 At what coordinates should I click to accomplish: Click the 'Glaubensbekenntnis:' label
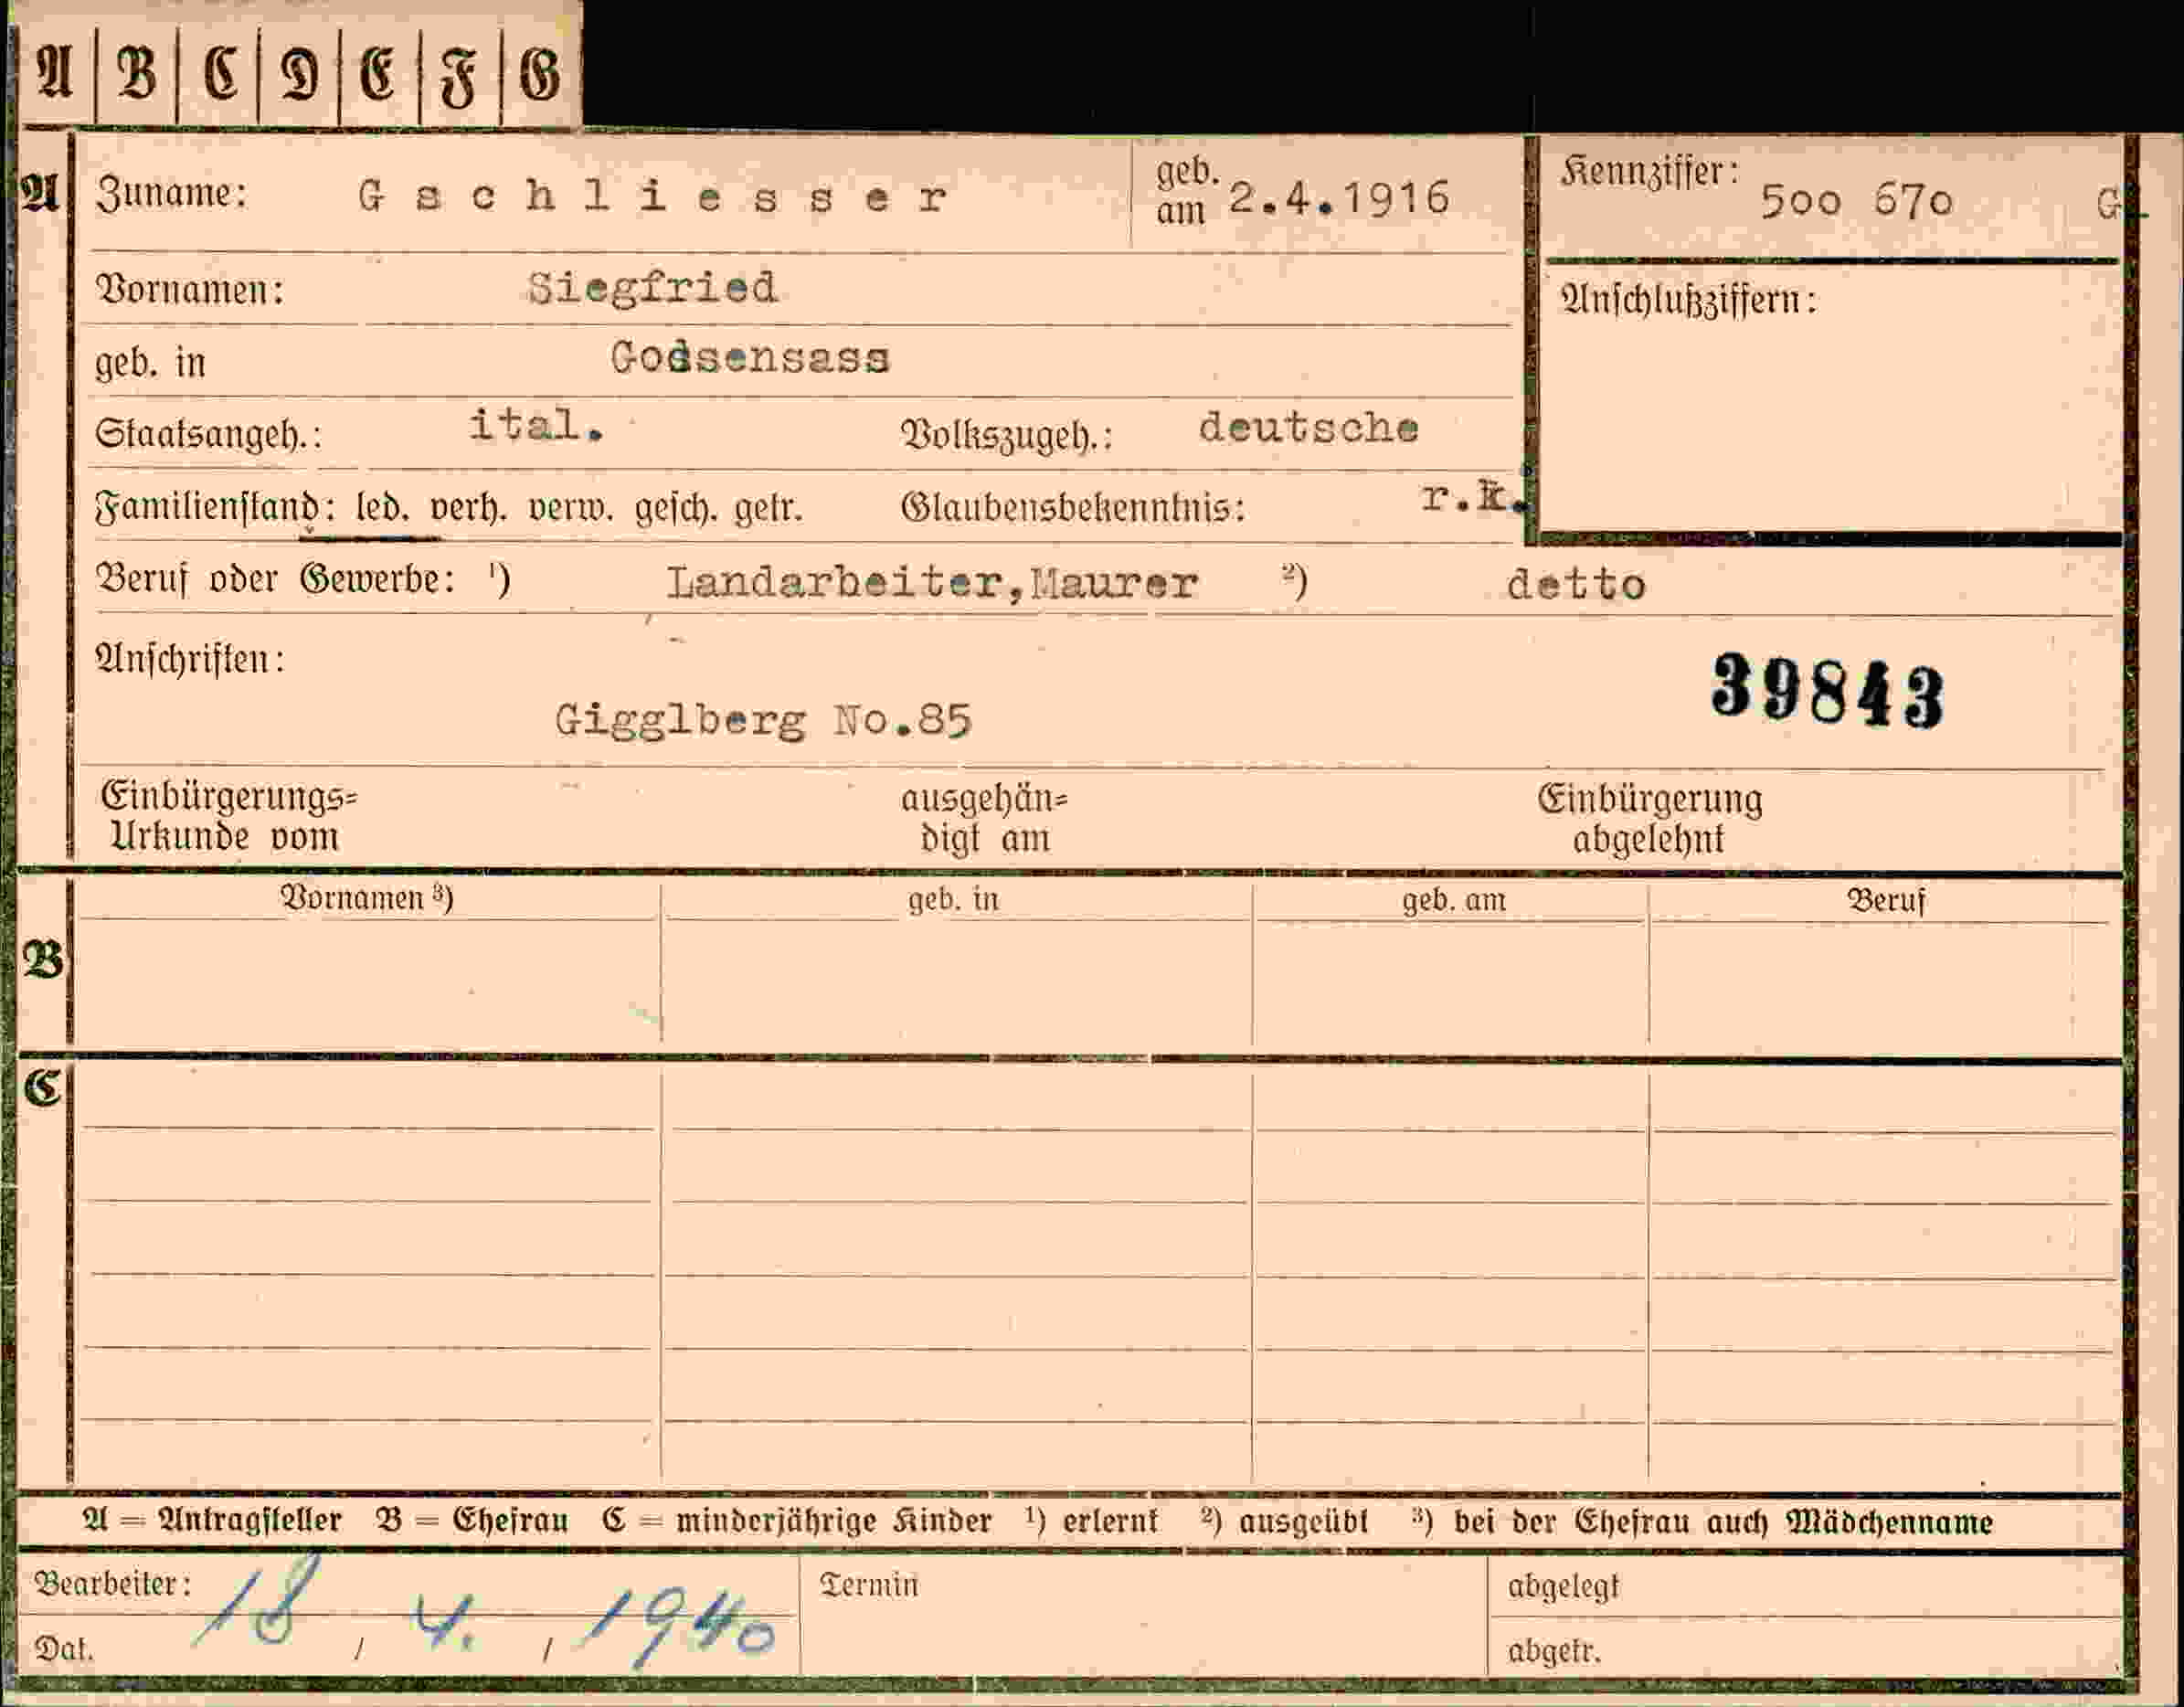[1073, 508]
